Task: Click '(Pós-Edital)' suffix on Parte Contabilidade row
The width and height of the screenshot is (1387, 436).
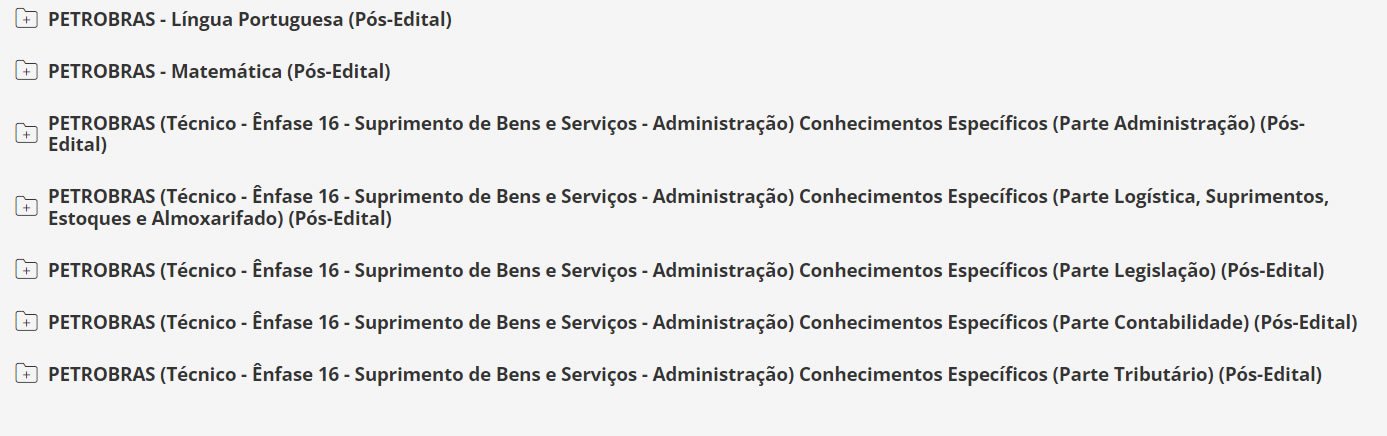Action: [1305, 322]
